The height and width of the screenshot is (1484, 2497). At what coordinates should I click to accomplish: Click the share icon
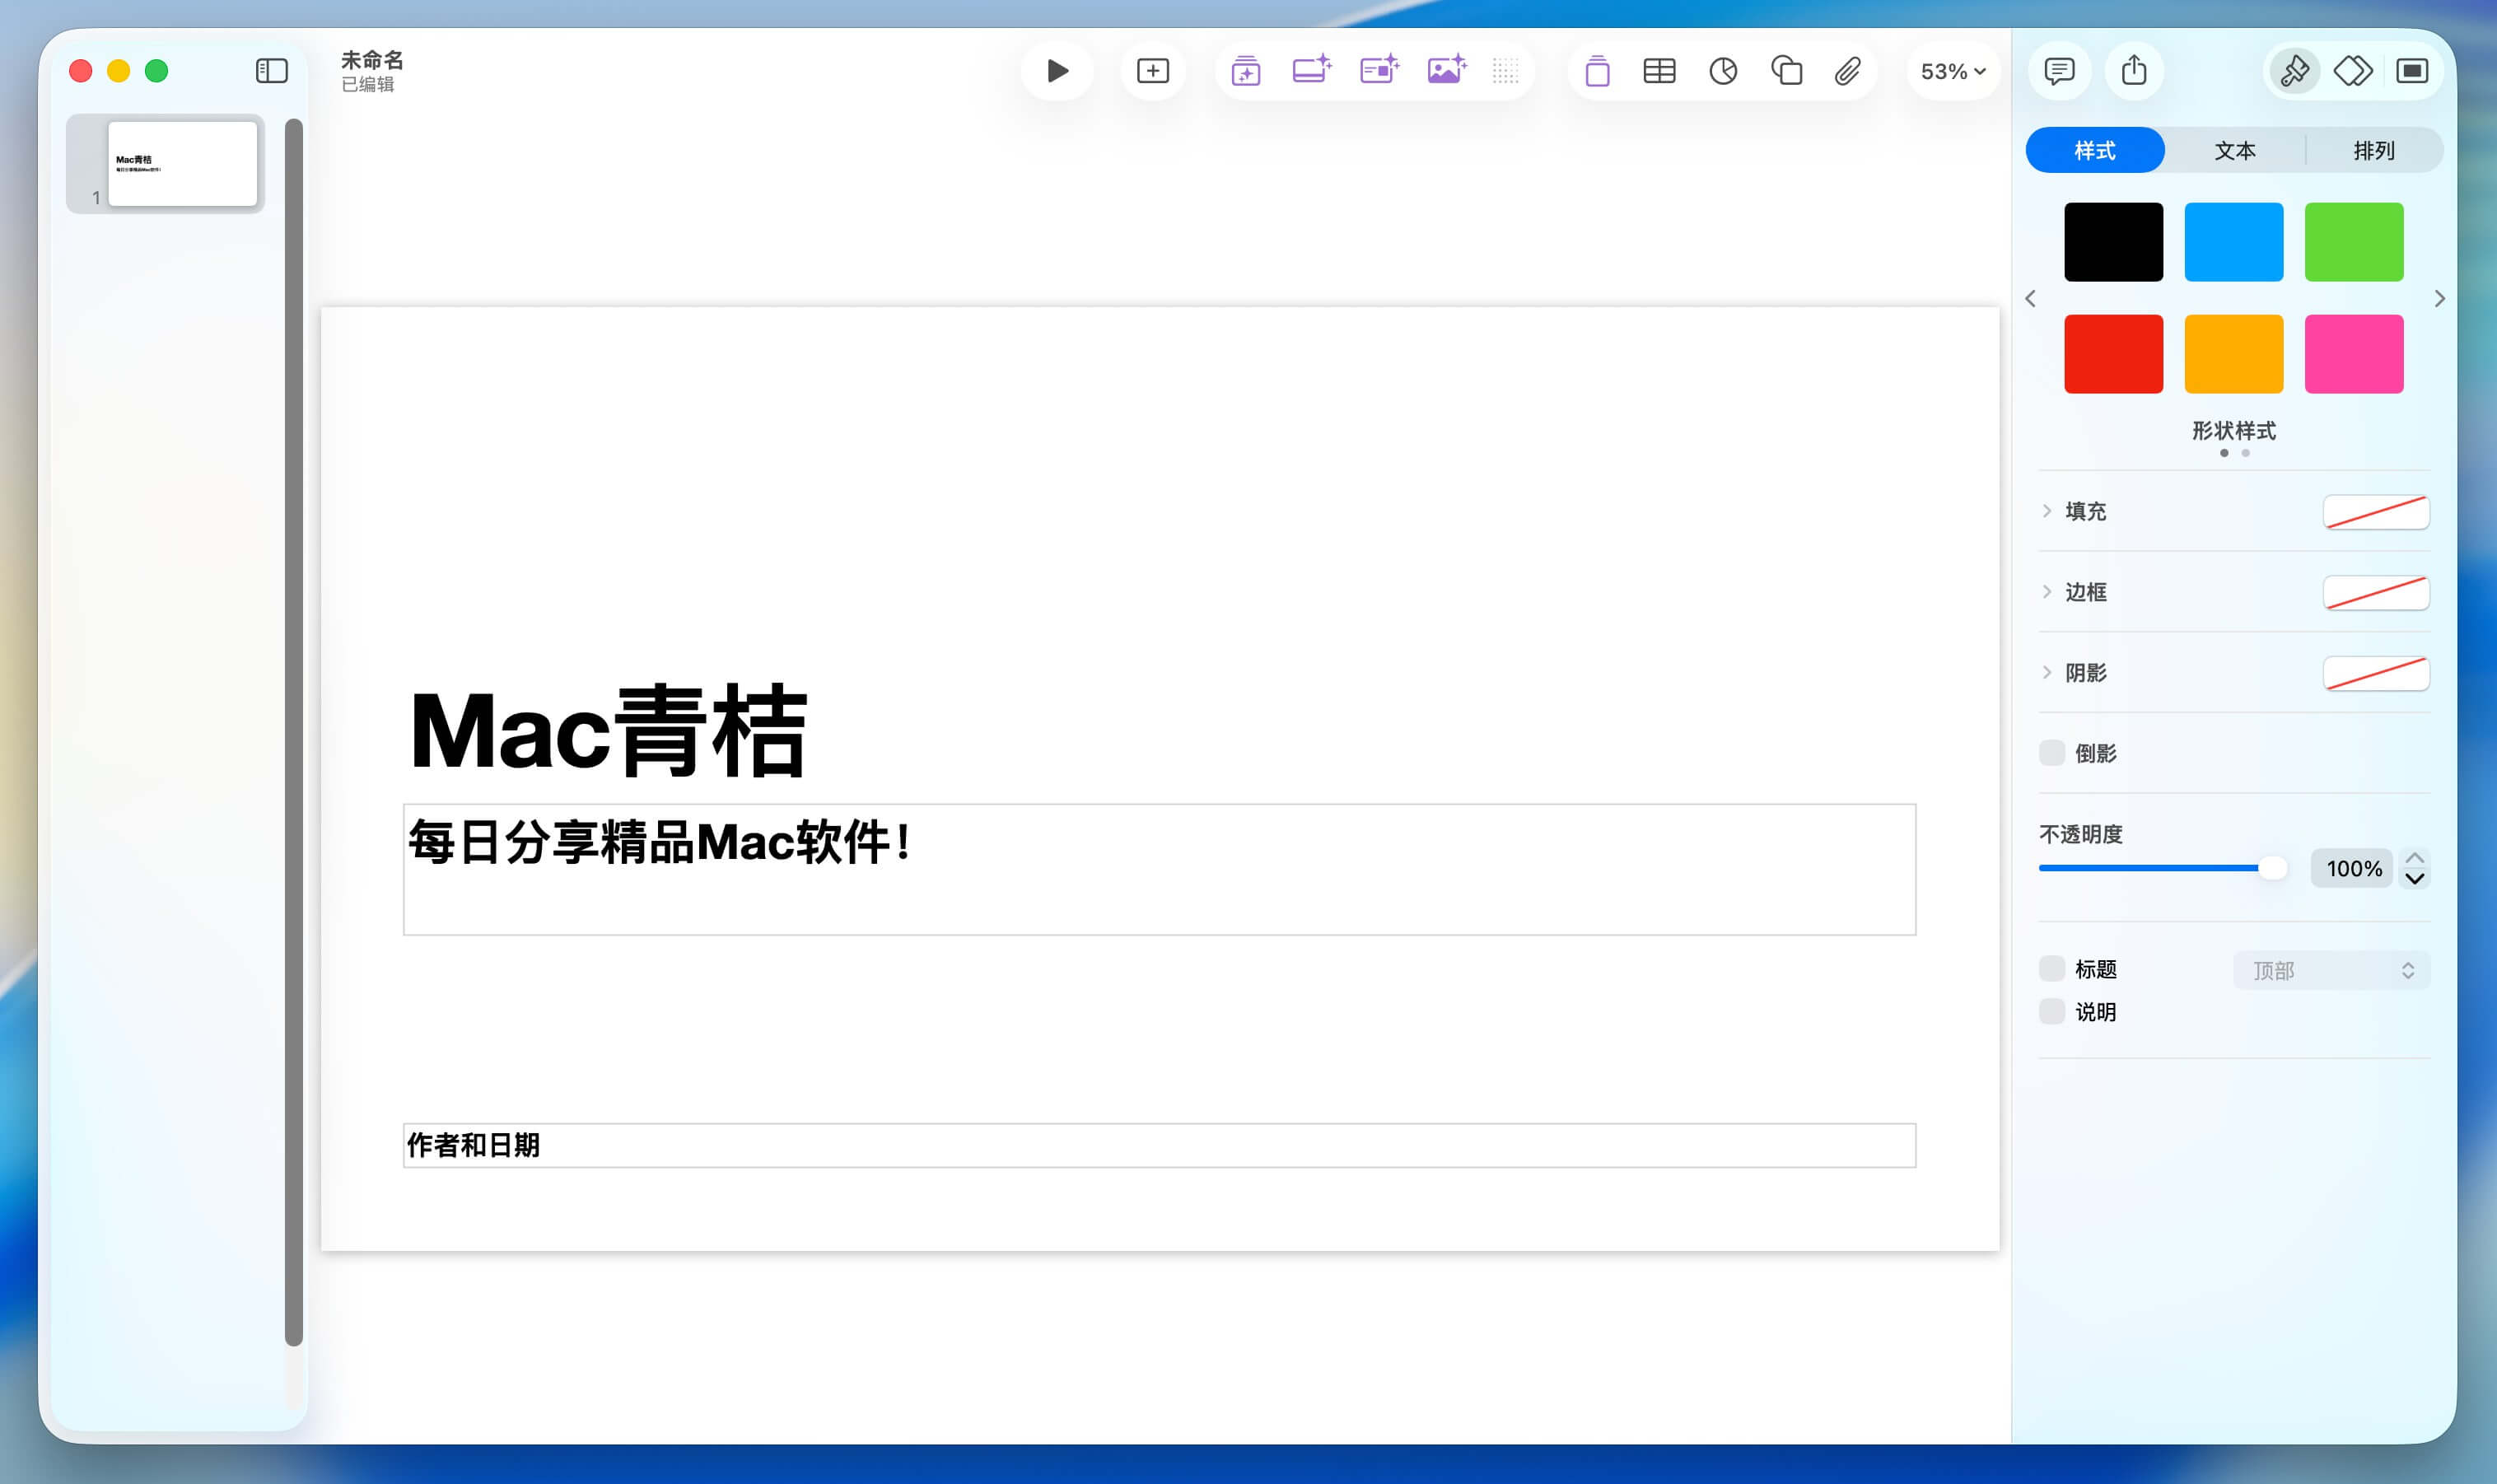(x=2134, y=71)
